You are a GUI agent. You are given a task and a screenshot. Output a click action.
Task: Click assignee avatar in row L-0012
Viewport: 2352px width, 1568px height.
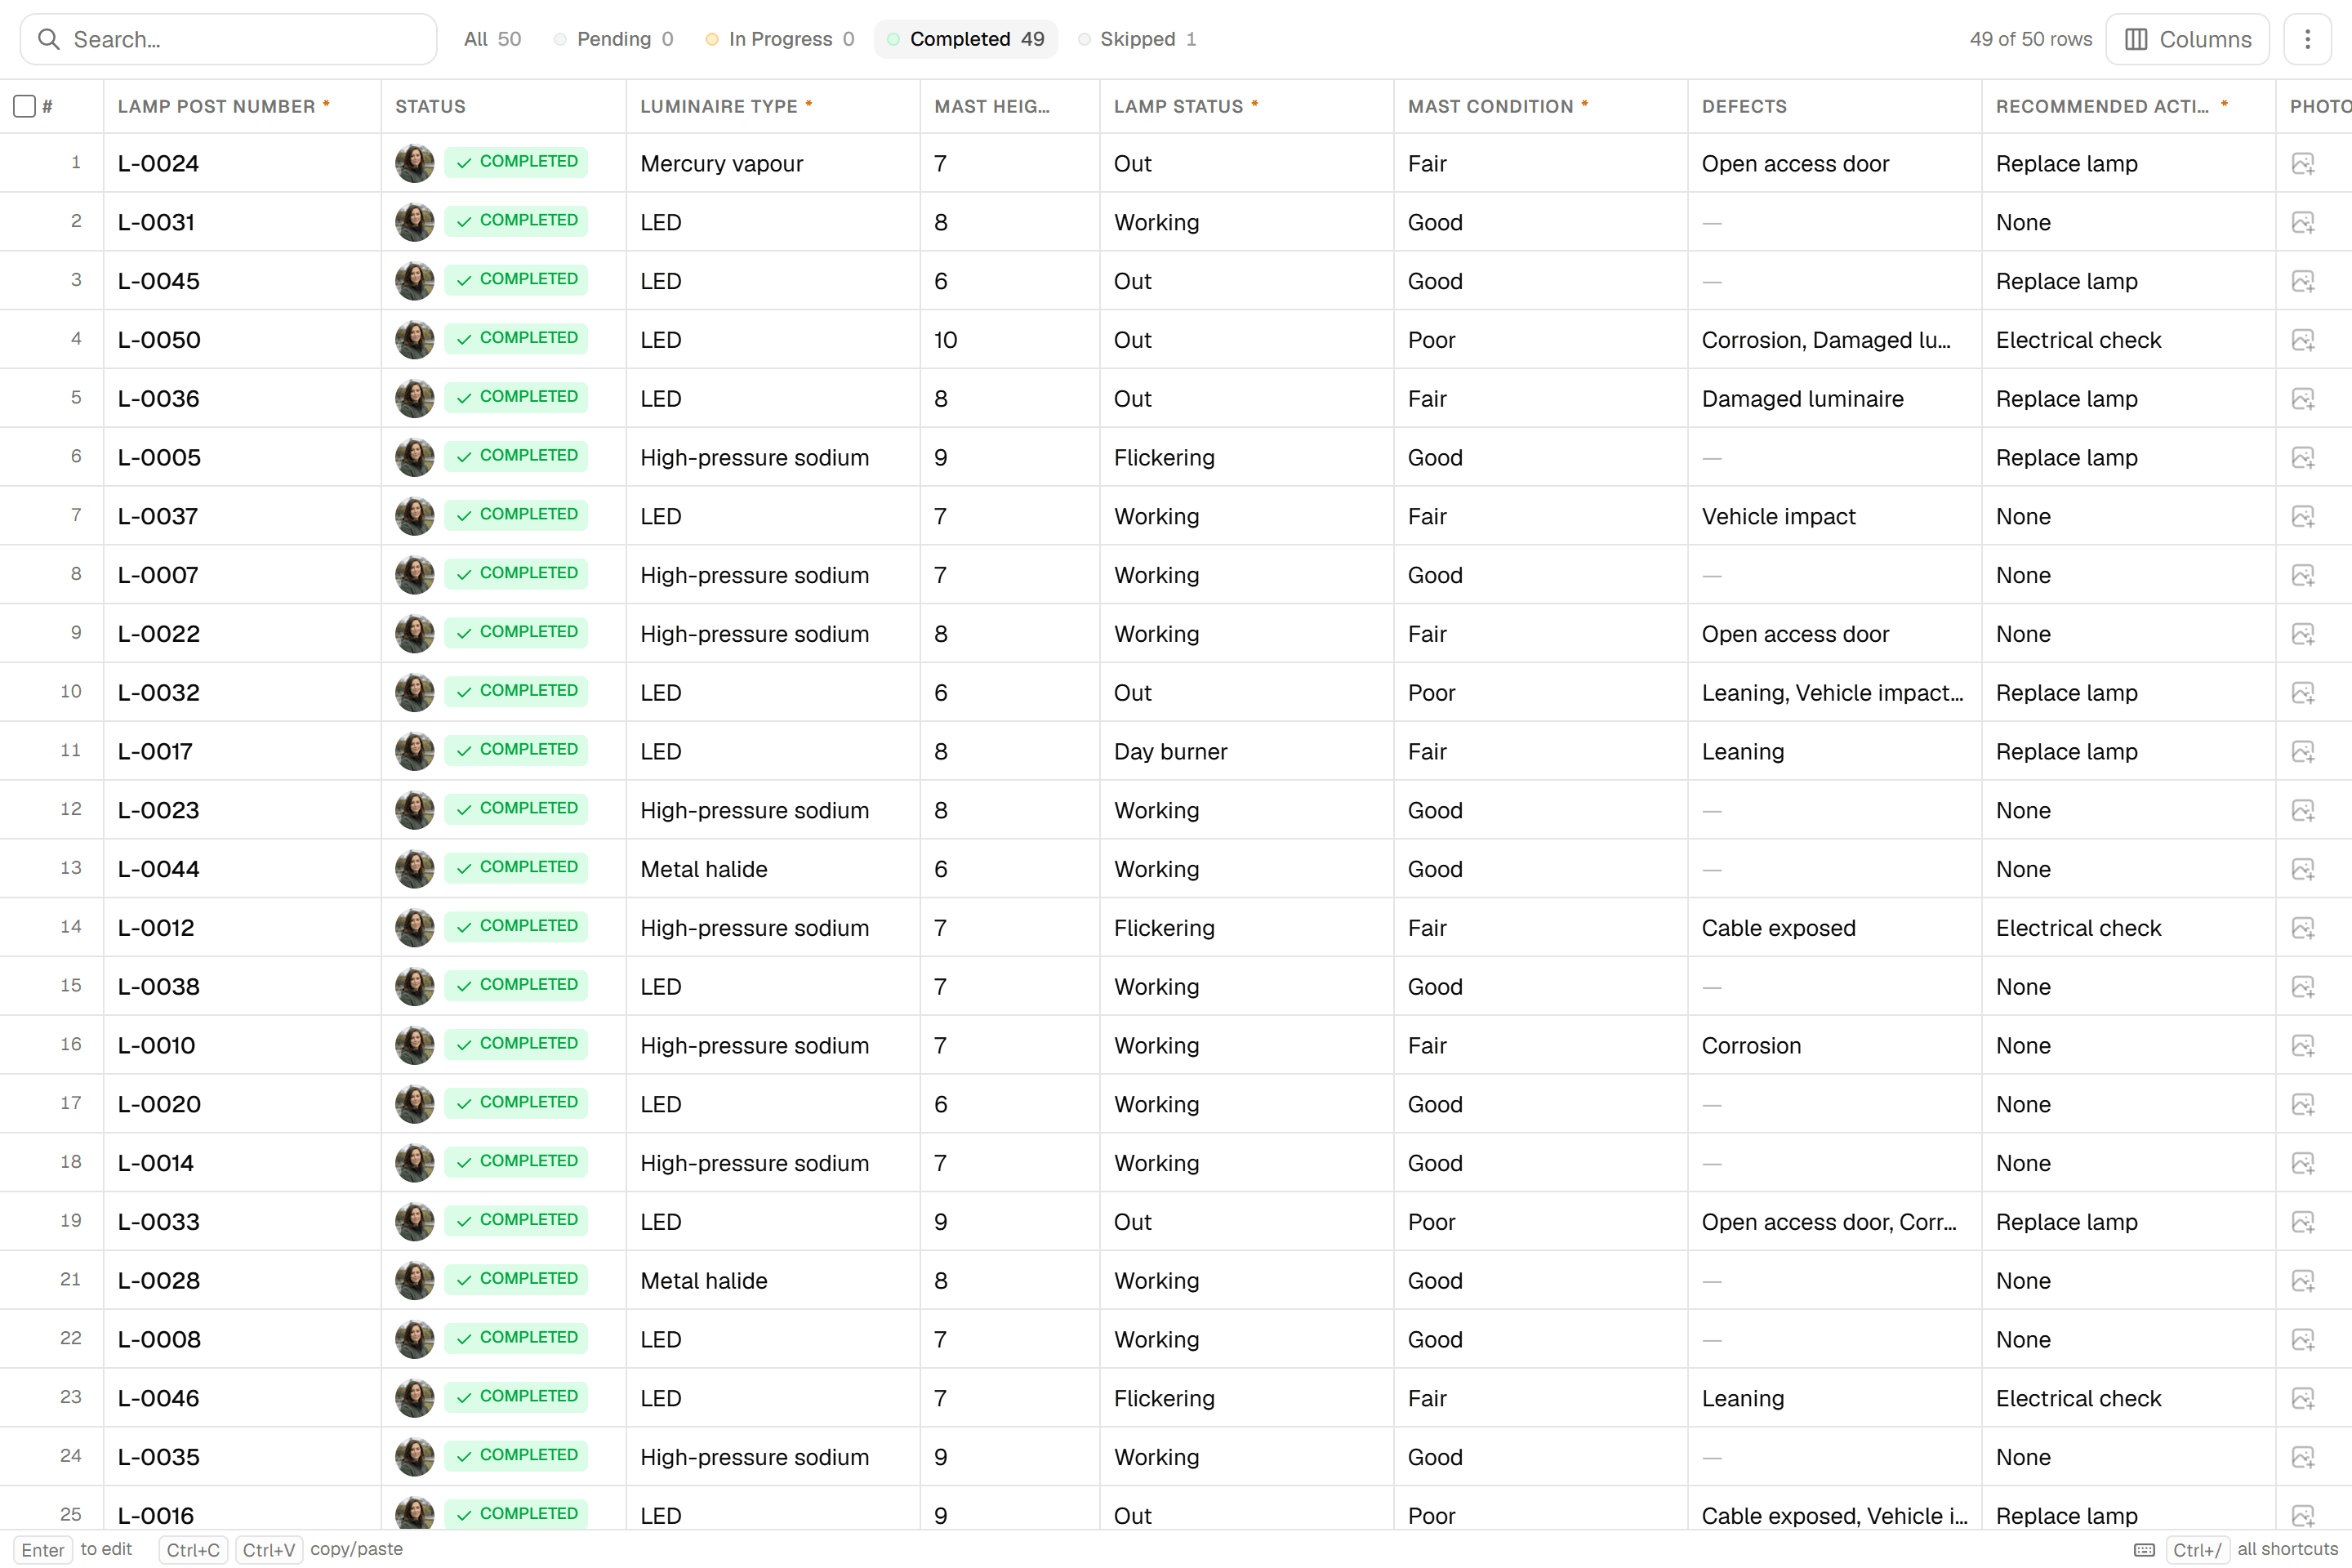pyautogui.click(x=414, y=928)
